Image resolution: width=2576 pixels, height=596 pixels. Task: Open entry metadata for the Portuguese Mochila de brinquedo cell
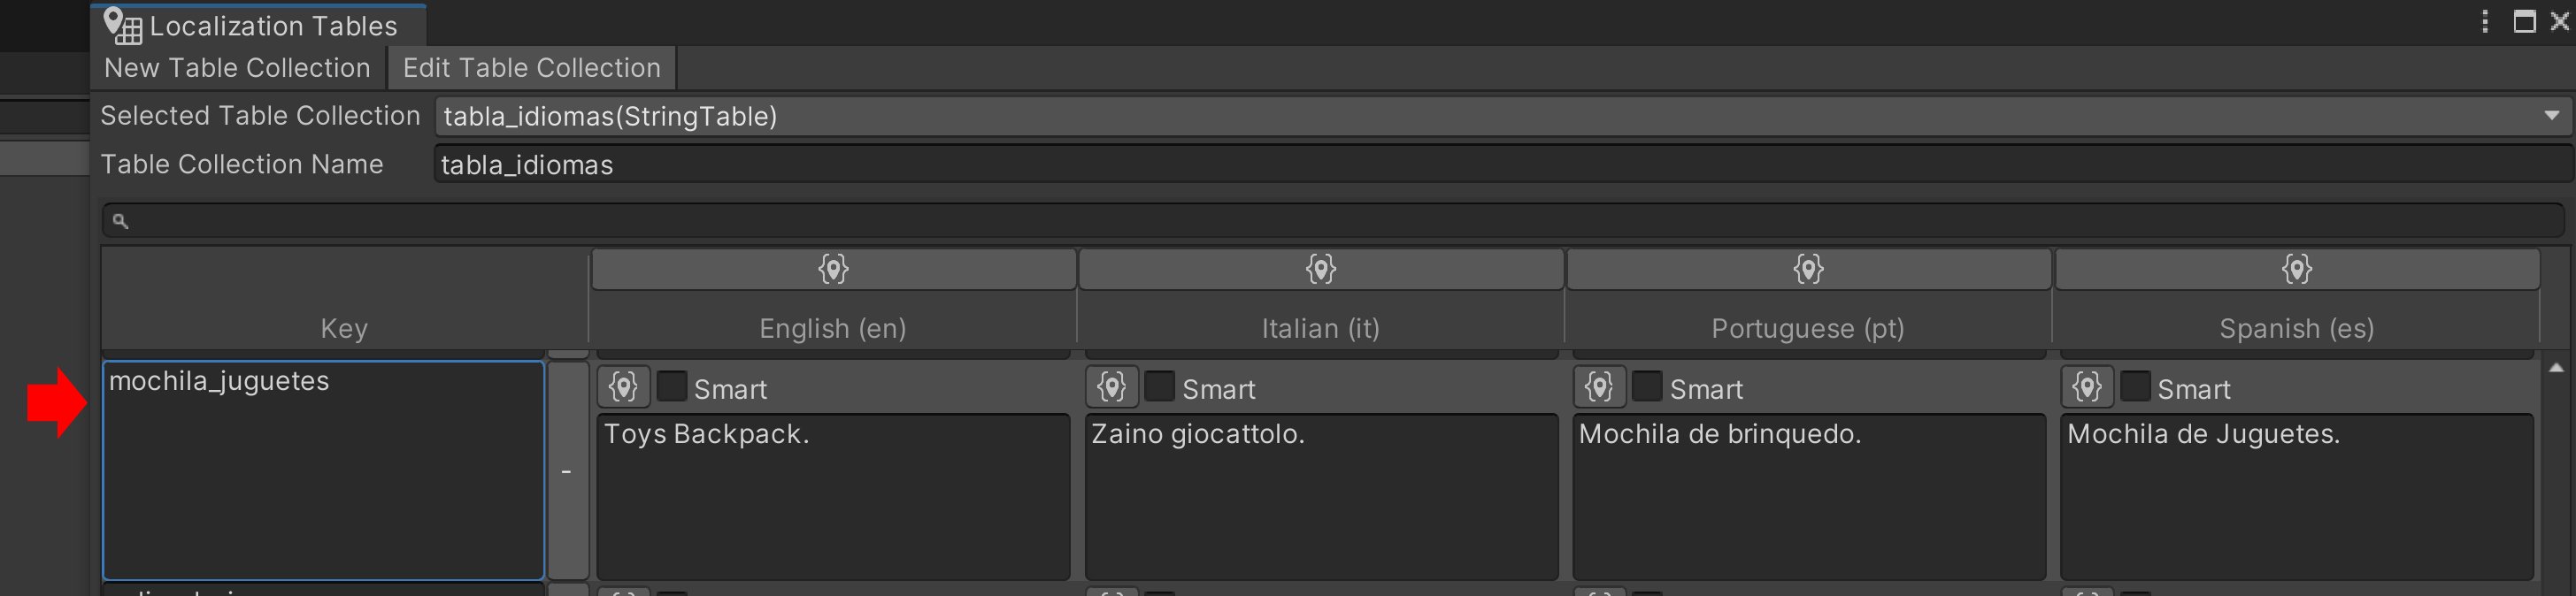click(x=1599, y=387)
